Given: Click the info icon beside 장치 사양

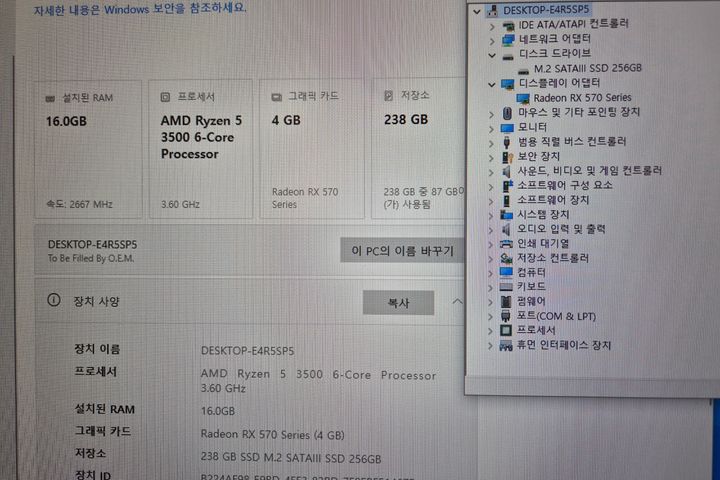Looking at the screenshot, I should [x=54, y=300].
